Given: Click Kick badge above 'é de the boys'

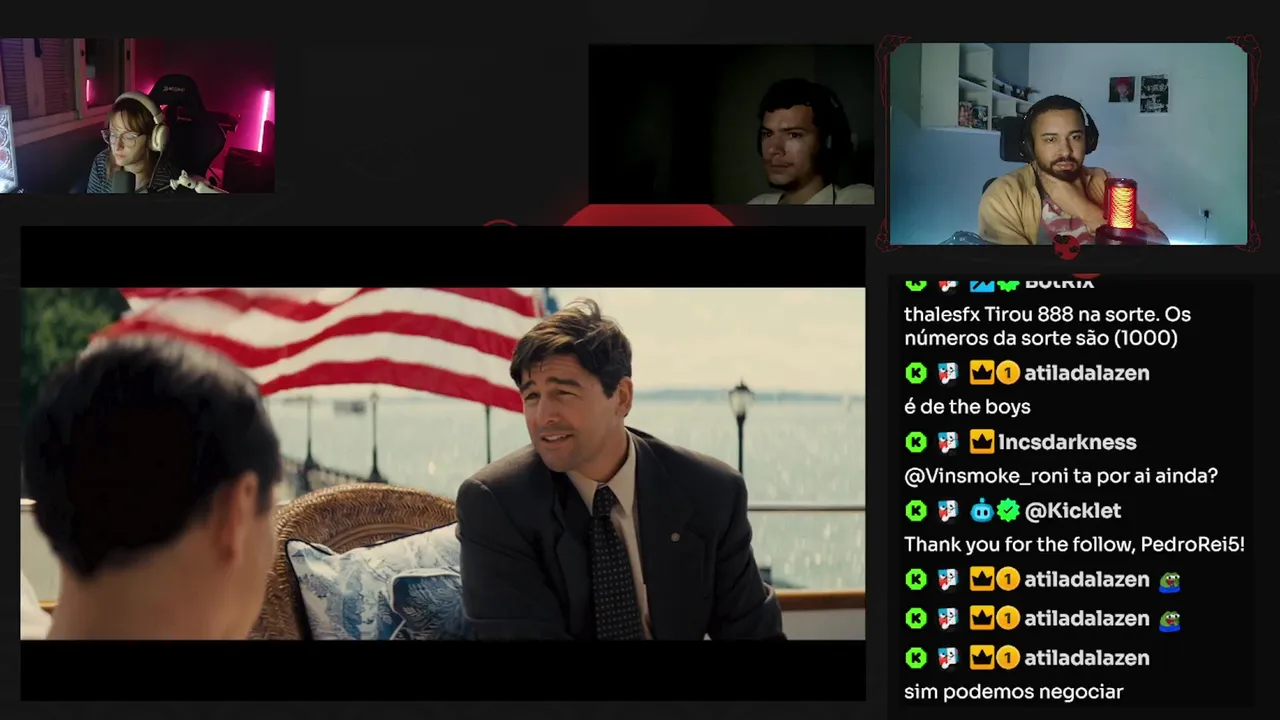Looking at the screenshot, I should (x=916, y=373).
